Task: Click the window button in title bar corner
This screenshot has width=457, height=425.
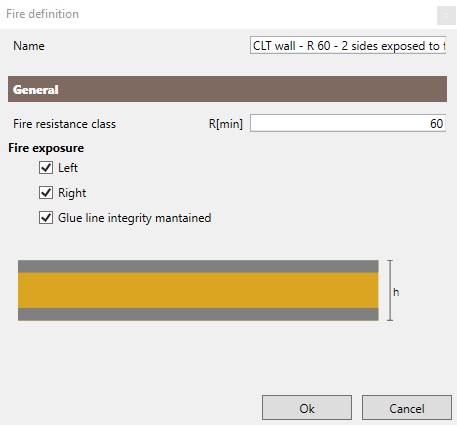Action: click(x=446, y=15)
